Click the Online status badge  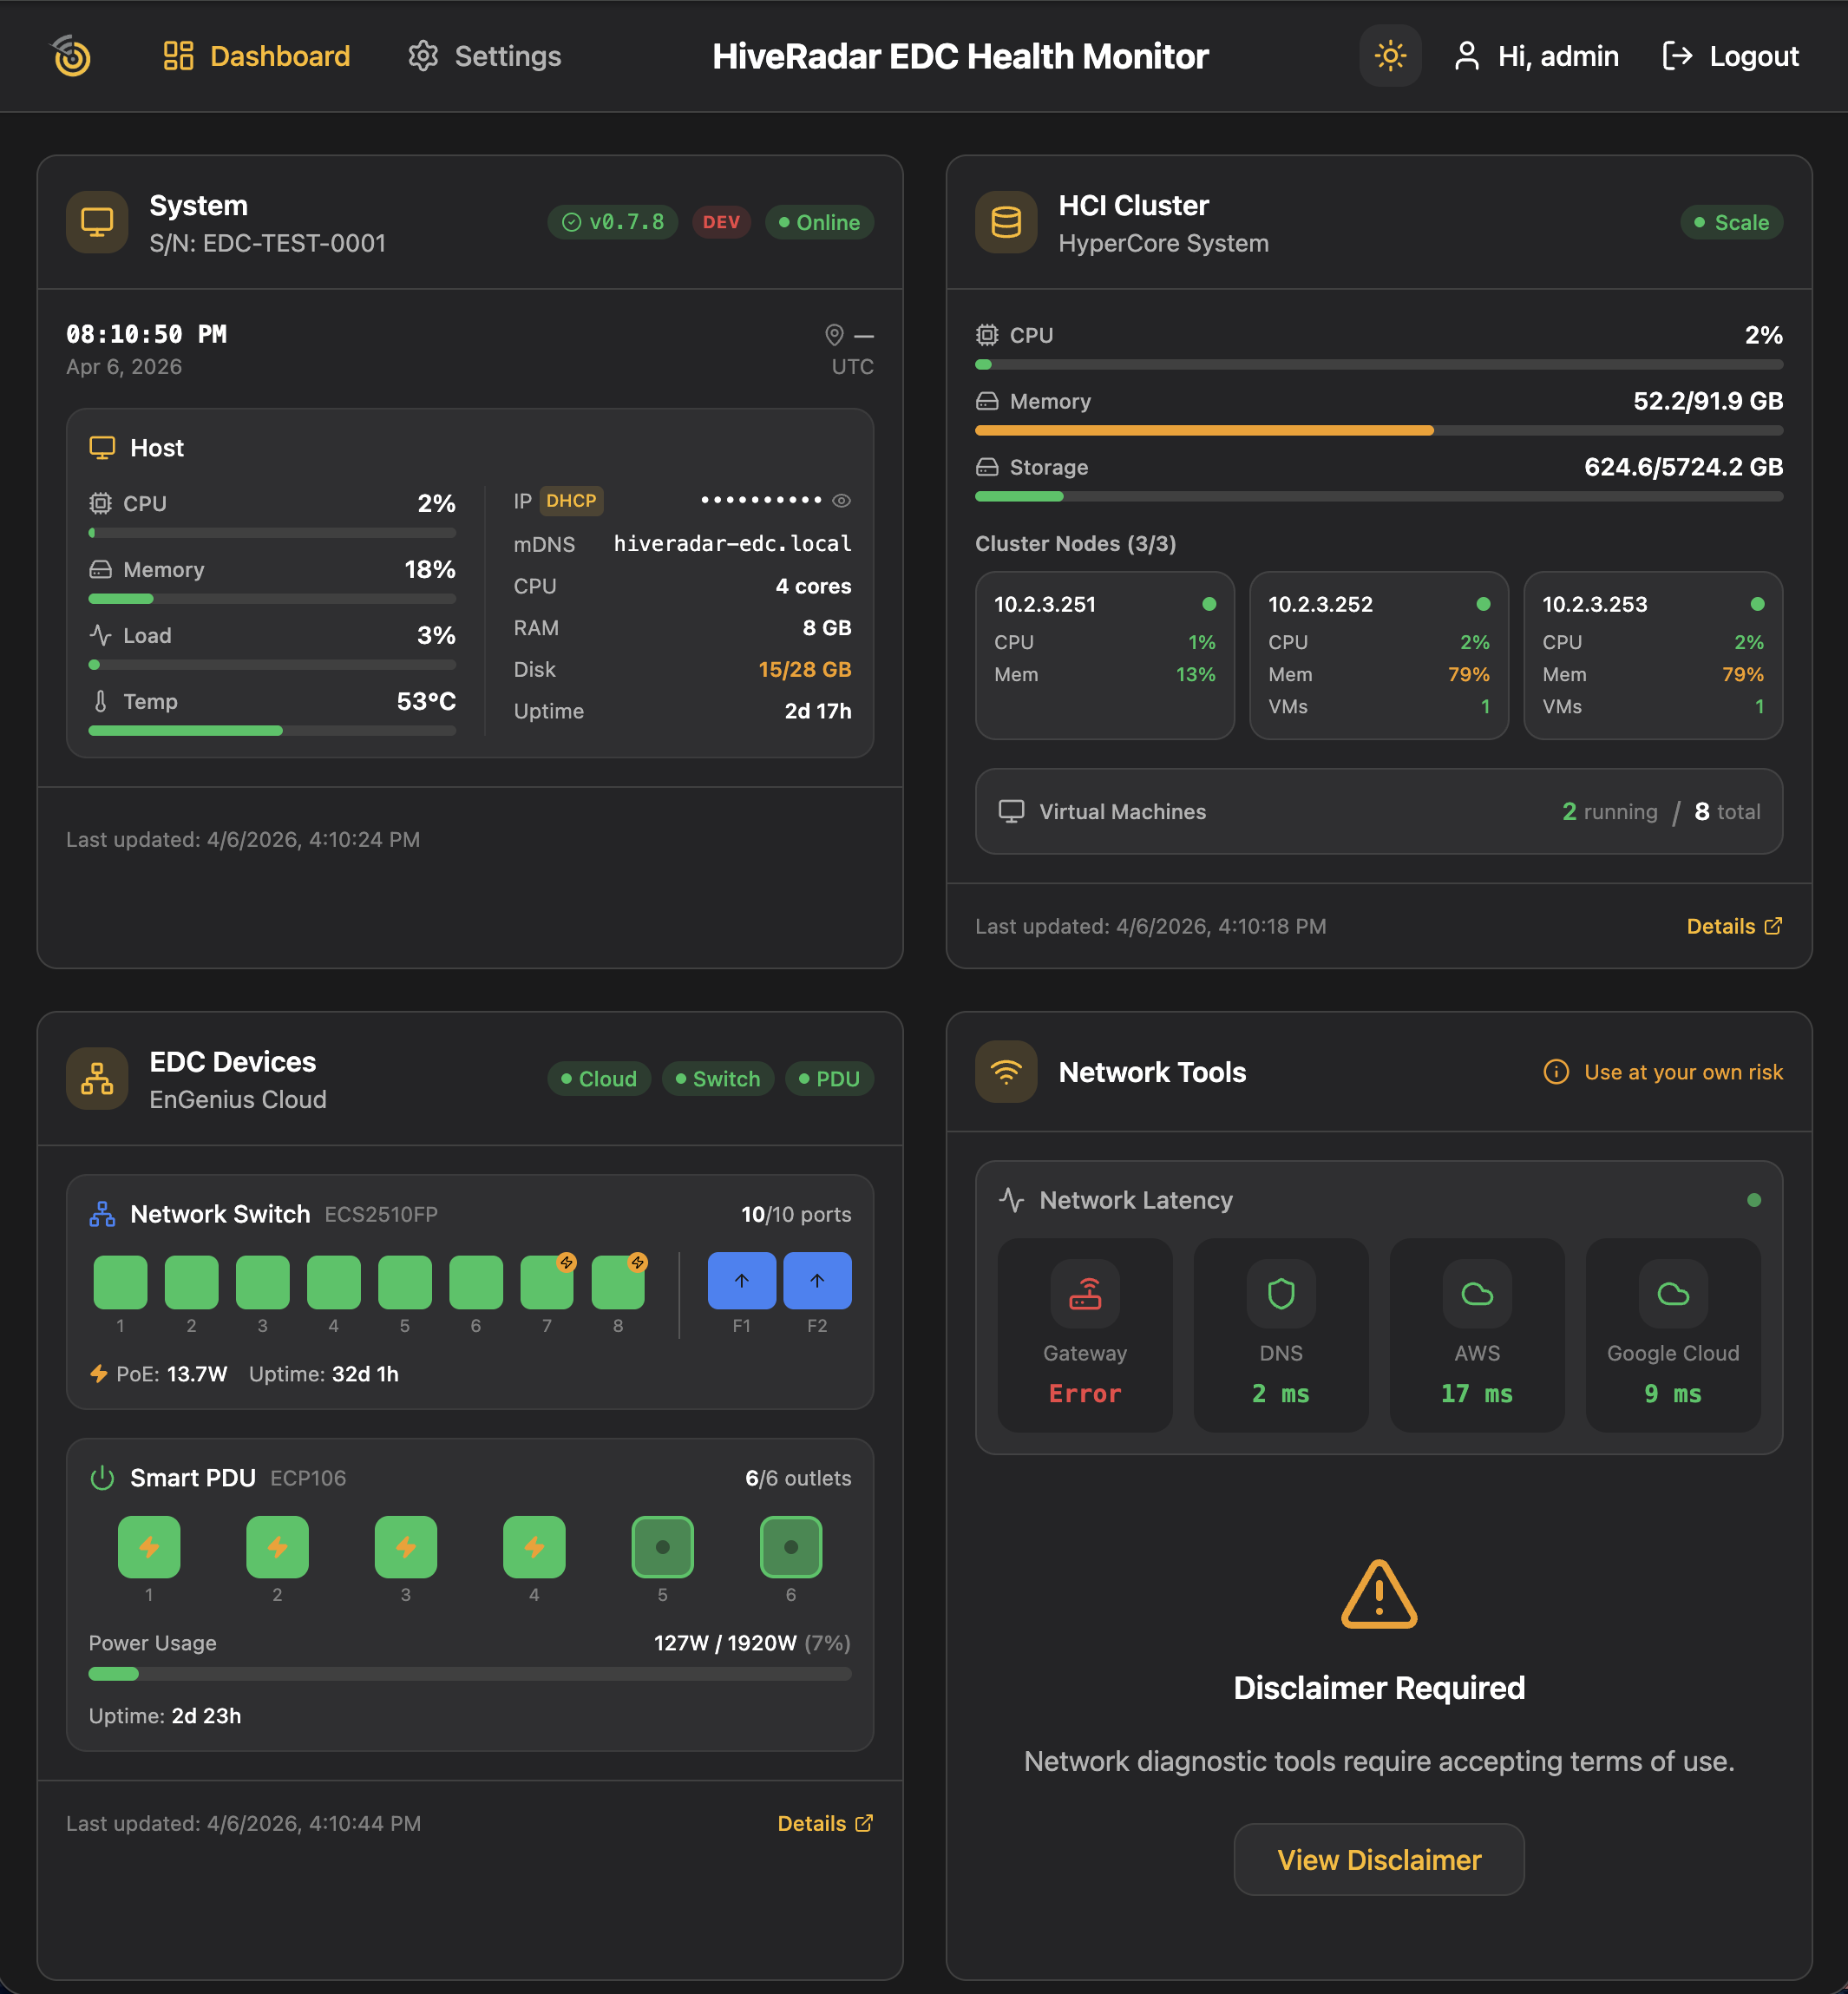(819, 222)
